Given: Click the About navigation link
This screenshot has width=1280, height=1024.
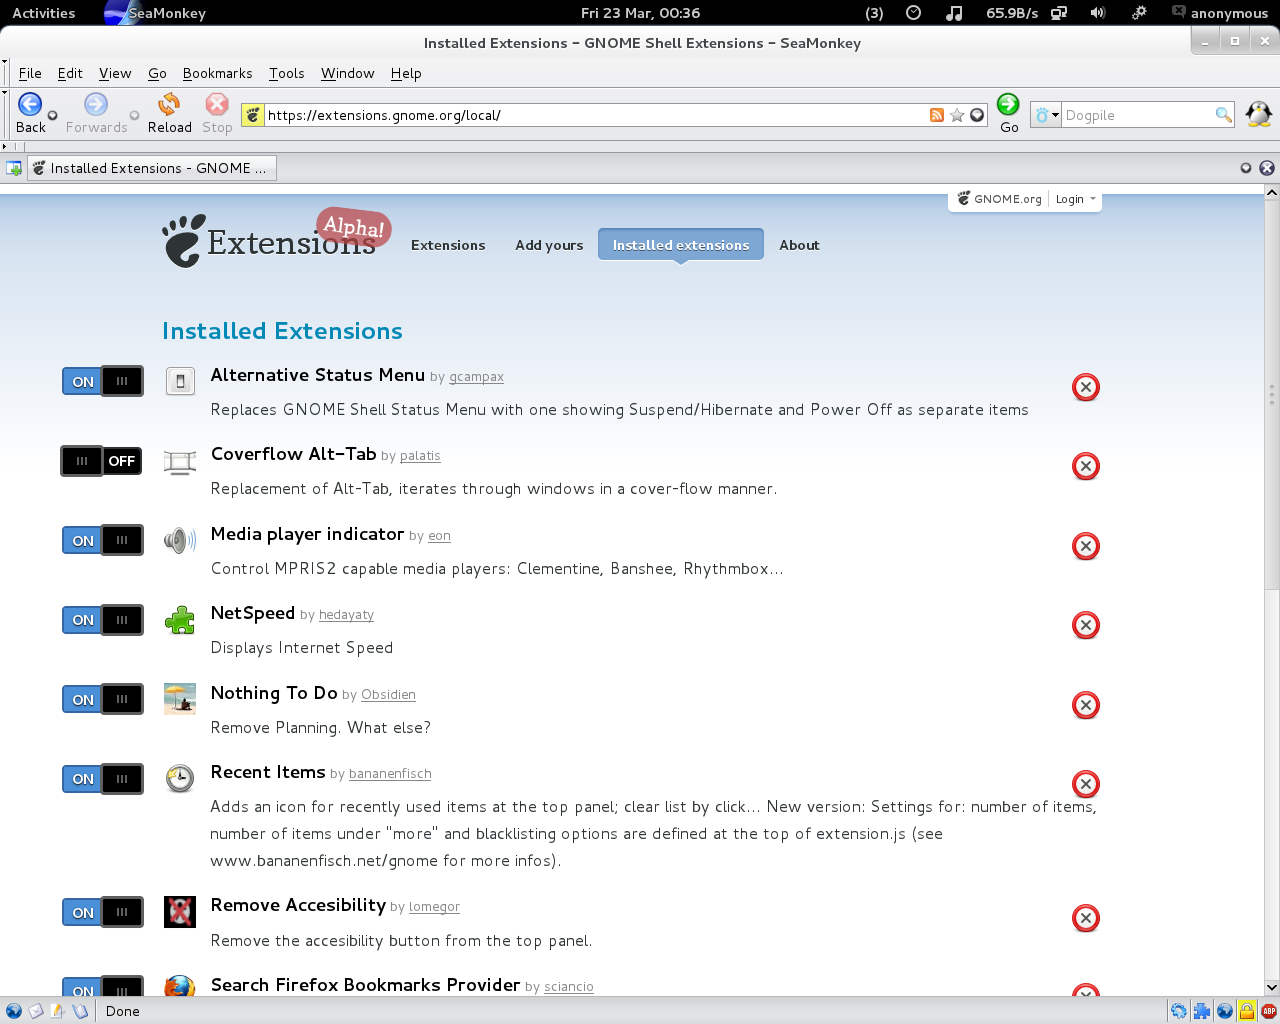Looking at the screenshot, I should coord(799,245).
